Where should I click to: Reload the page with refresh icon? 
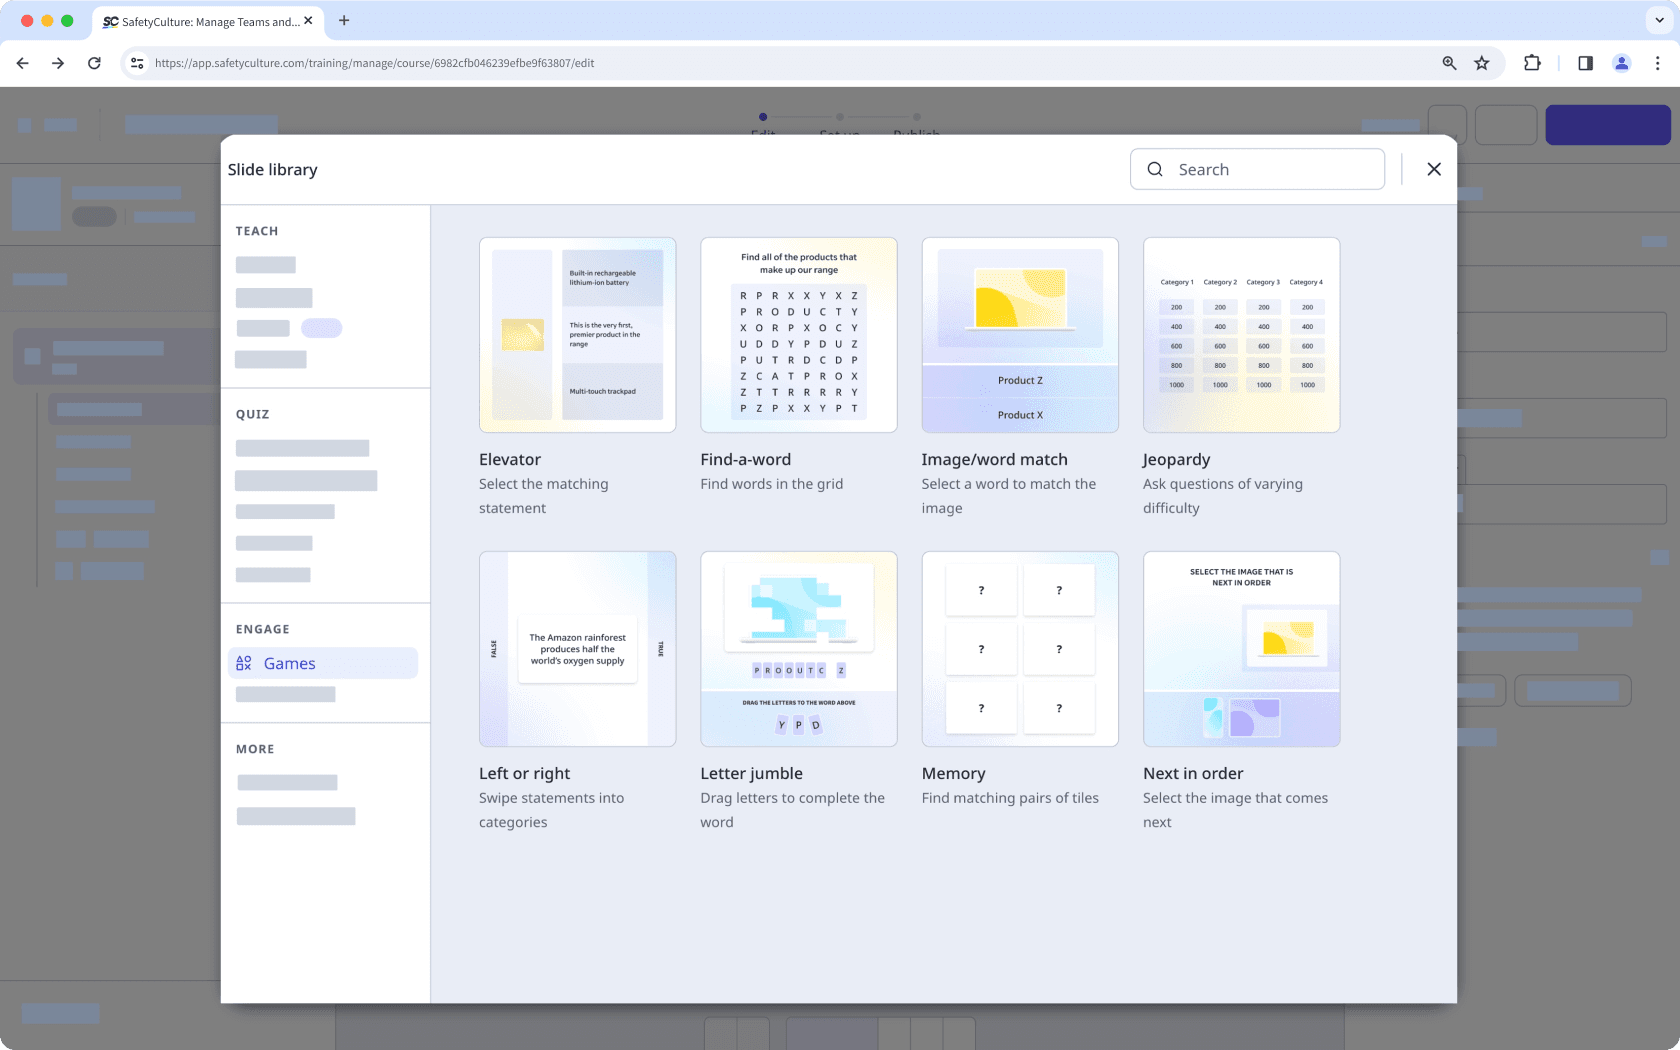point(94,63)
